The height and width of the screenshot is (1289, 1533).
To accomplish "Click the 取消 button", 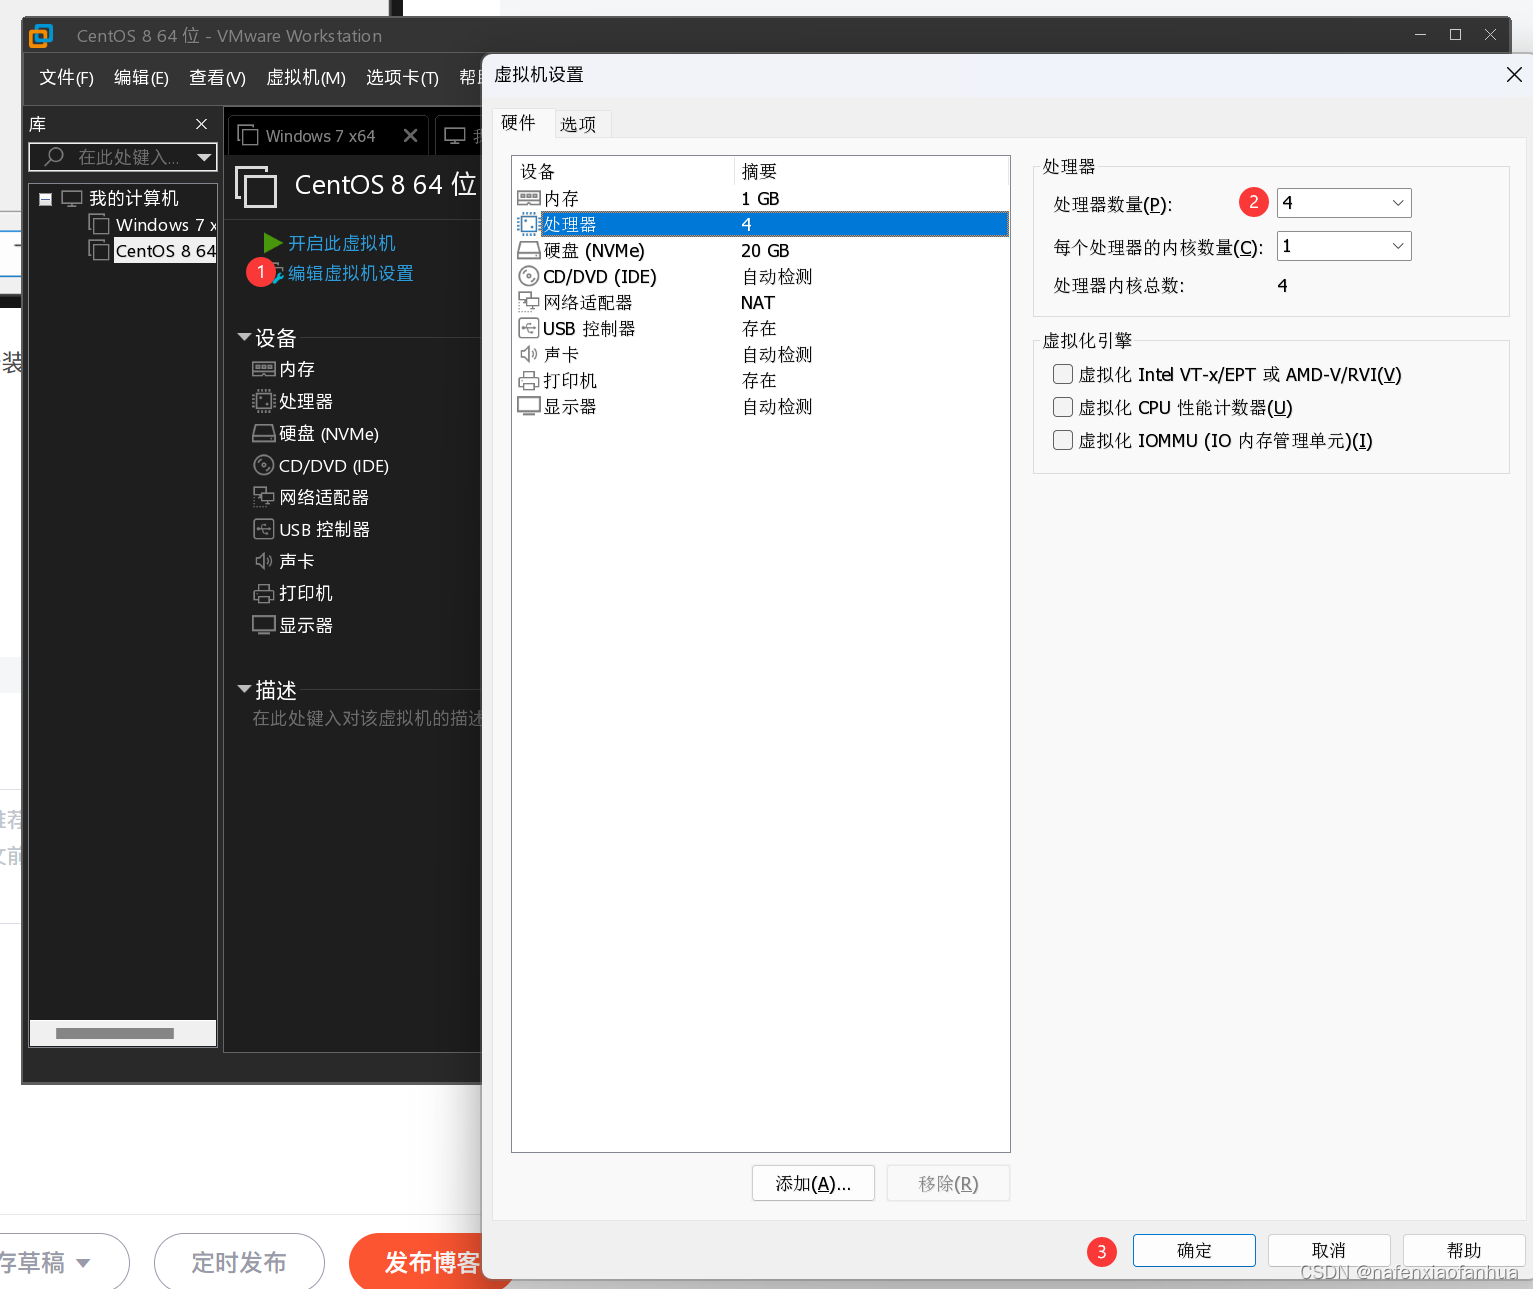I will click(1329, 1250).
